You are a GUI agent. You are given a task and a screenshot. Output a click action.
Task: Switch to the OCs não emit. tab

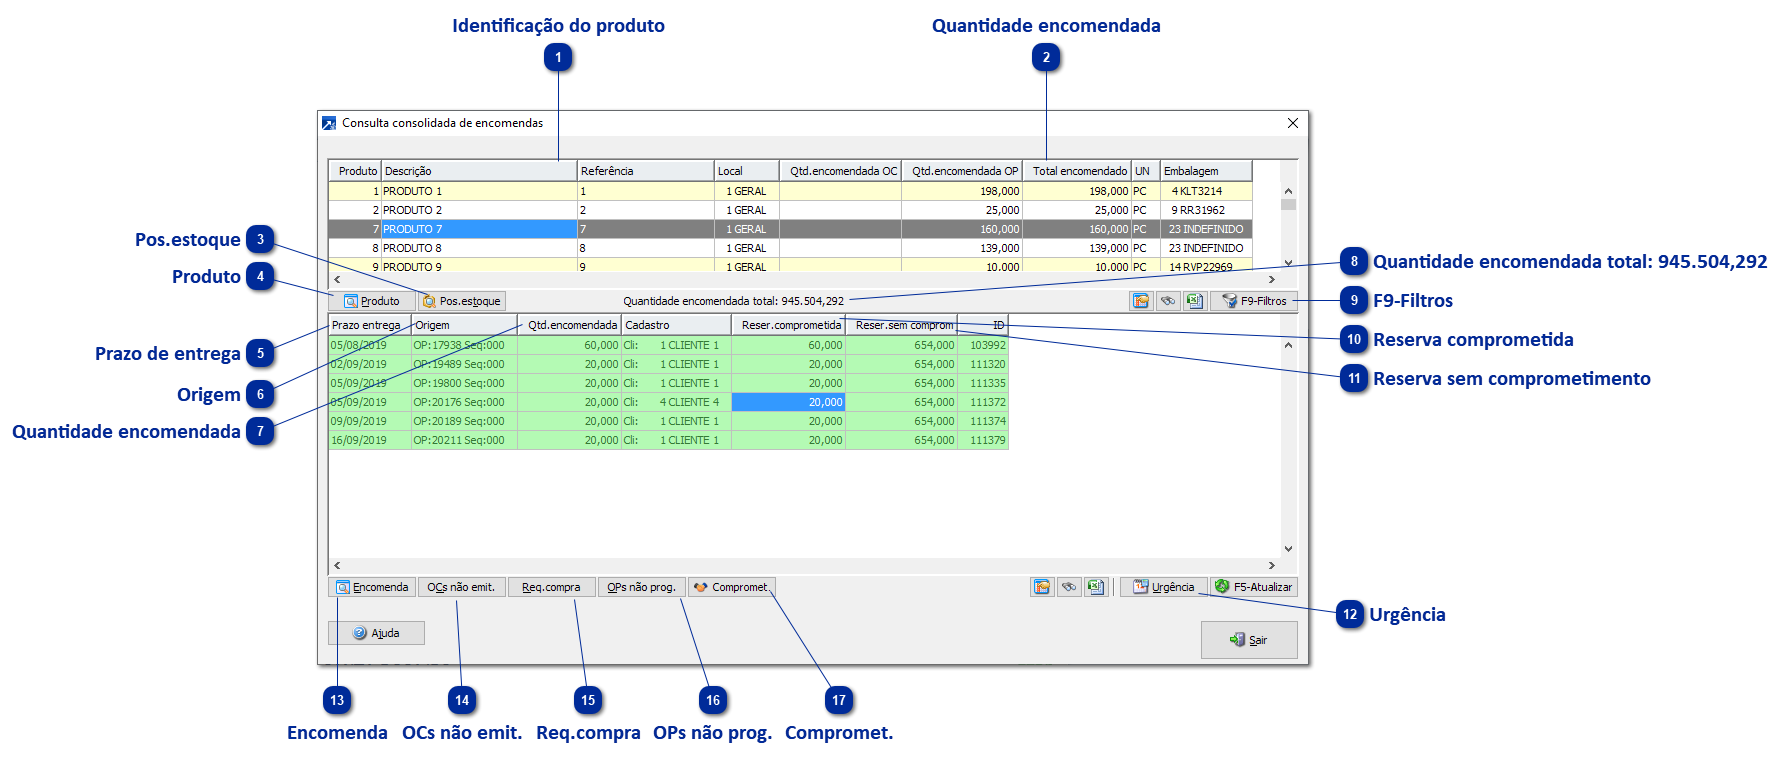coord(461,587)
